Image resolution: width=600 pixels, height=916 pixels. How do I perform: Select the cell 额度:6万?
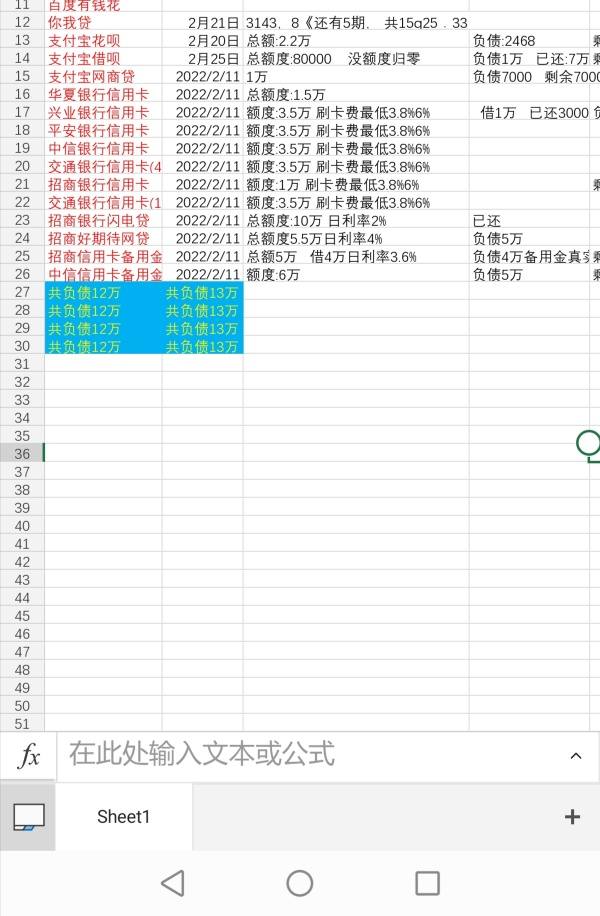coord(356,275)
